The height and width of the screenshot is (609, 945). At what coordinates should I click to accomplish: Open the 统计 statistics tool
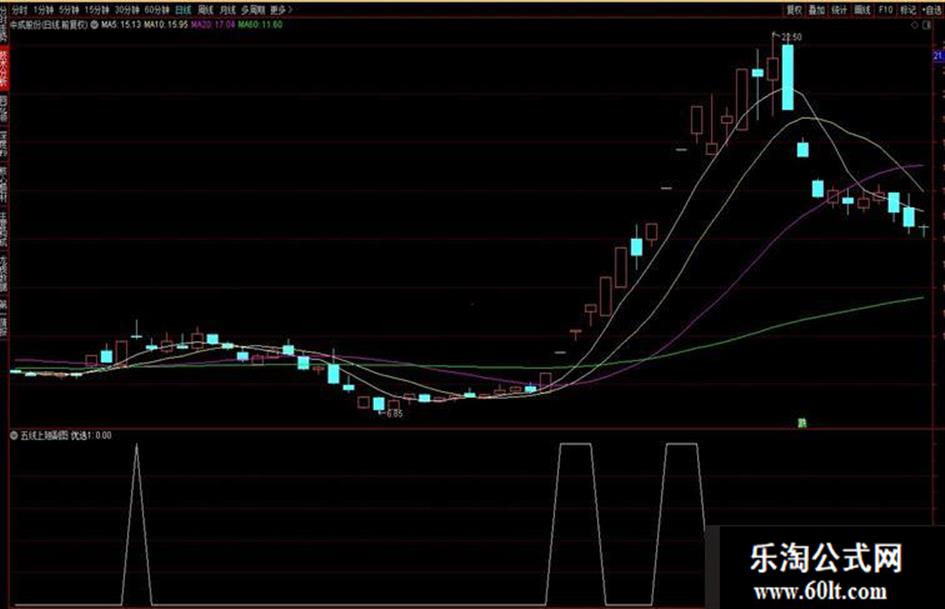839,10
